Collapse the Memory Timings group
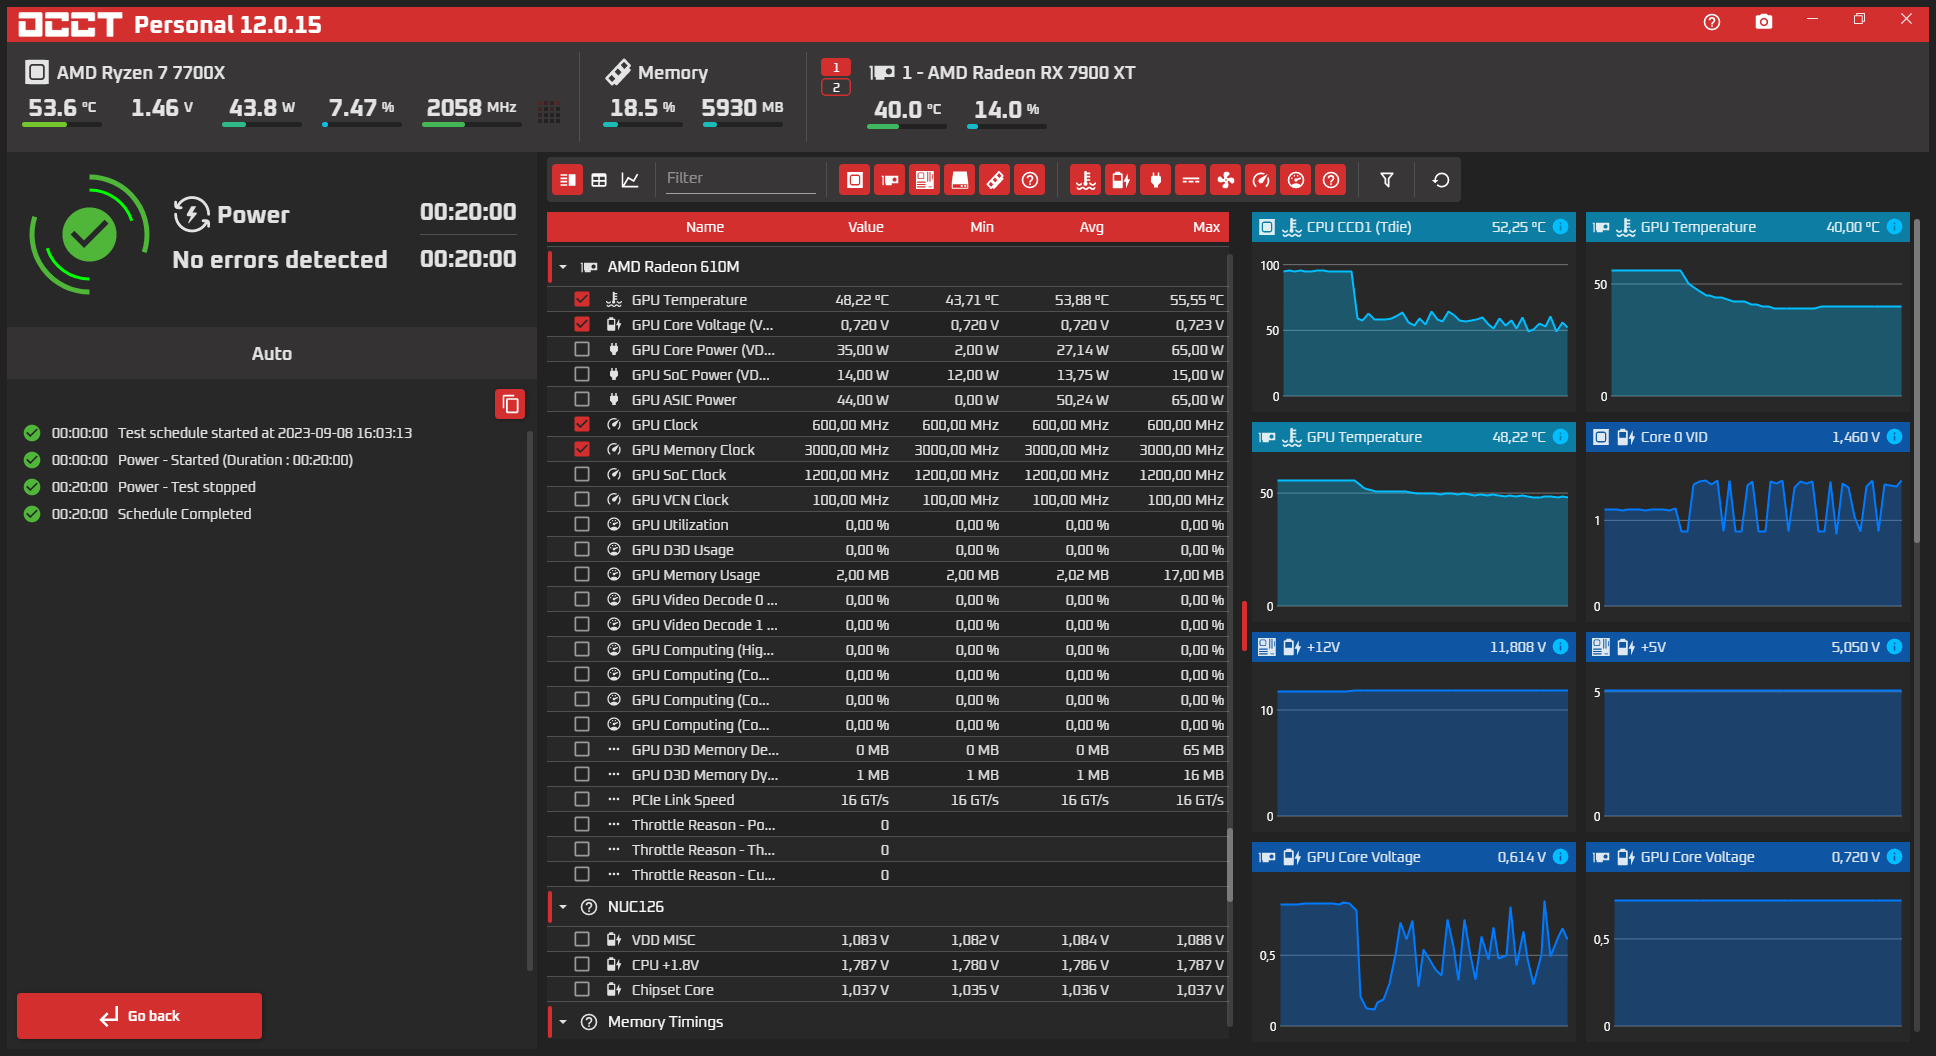Image resolution: width=1936 pixels, height=1056 pixels. coord(563,1022)
